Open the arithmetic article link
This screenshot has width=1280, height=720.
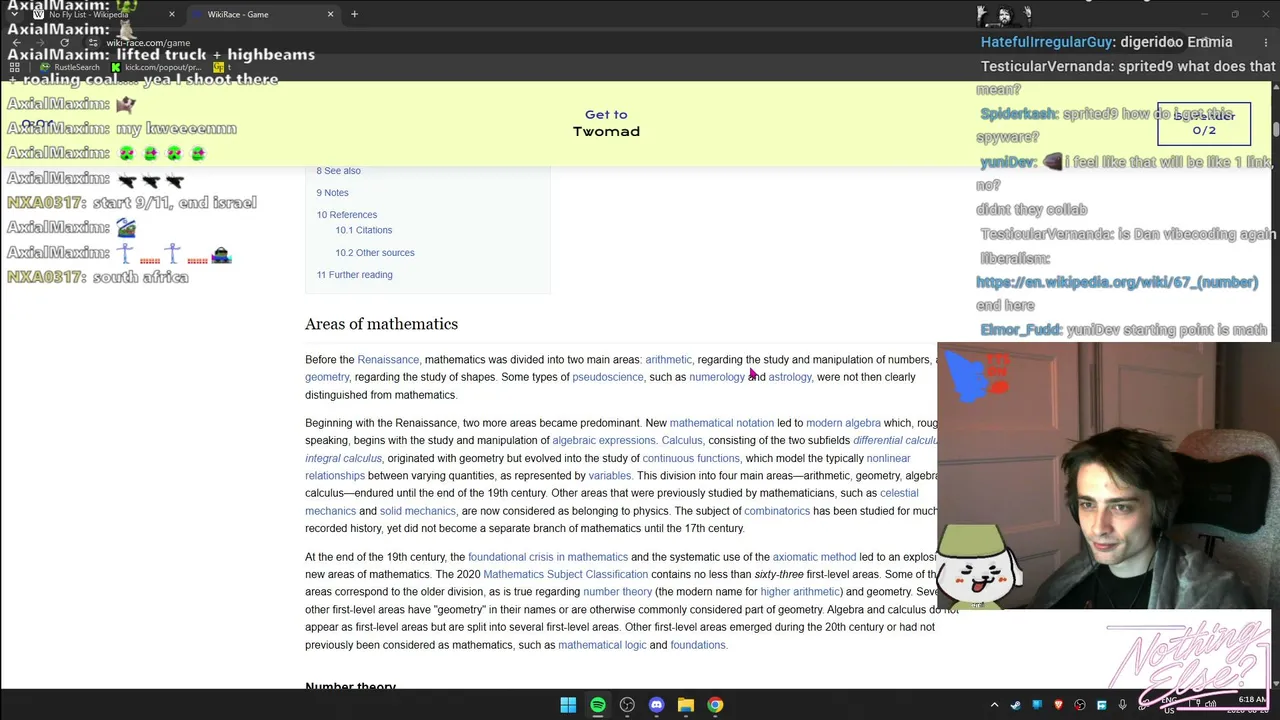[x=668, y=360]
